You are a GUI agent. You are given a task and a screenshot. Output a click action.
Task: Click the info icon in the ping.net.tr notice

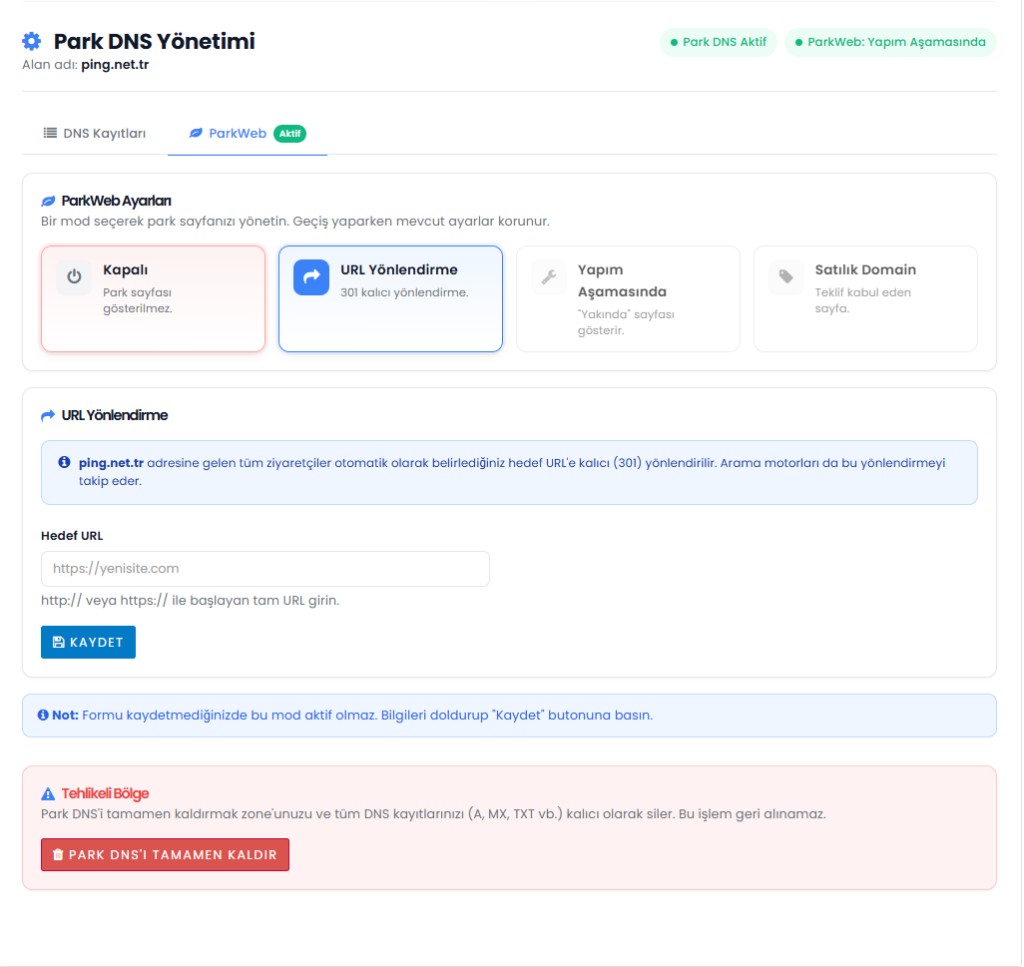point(64,462)
